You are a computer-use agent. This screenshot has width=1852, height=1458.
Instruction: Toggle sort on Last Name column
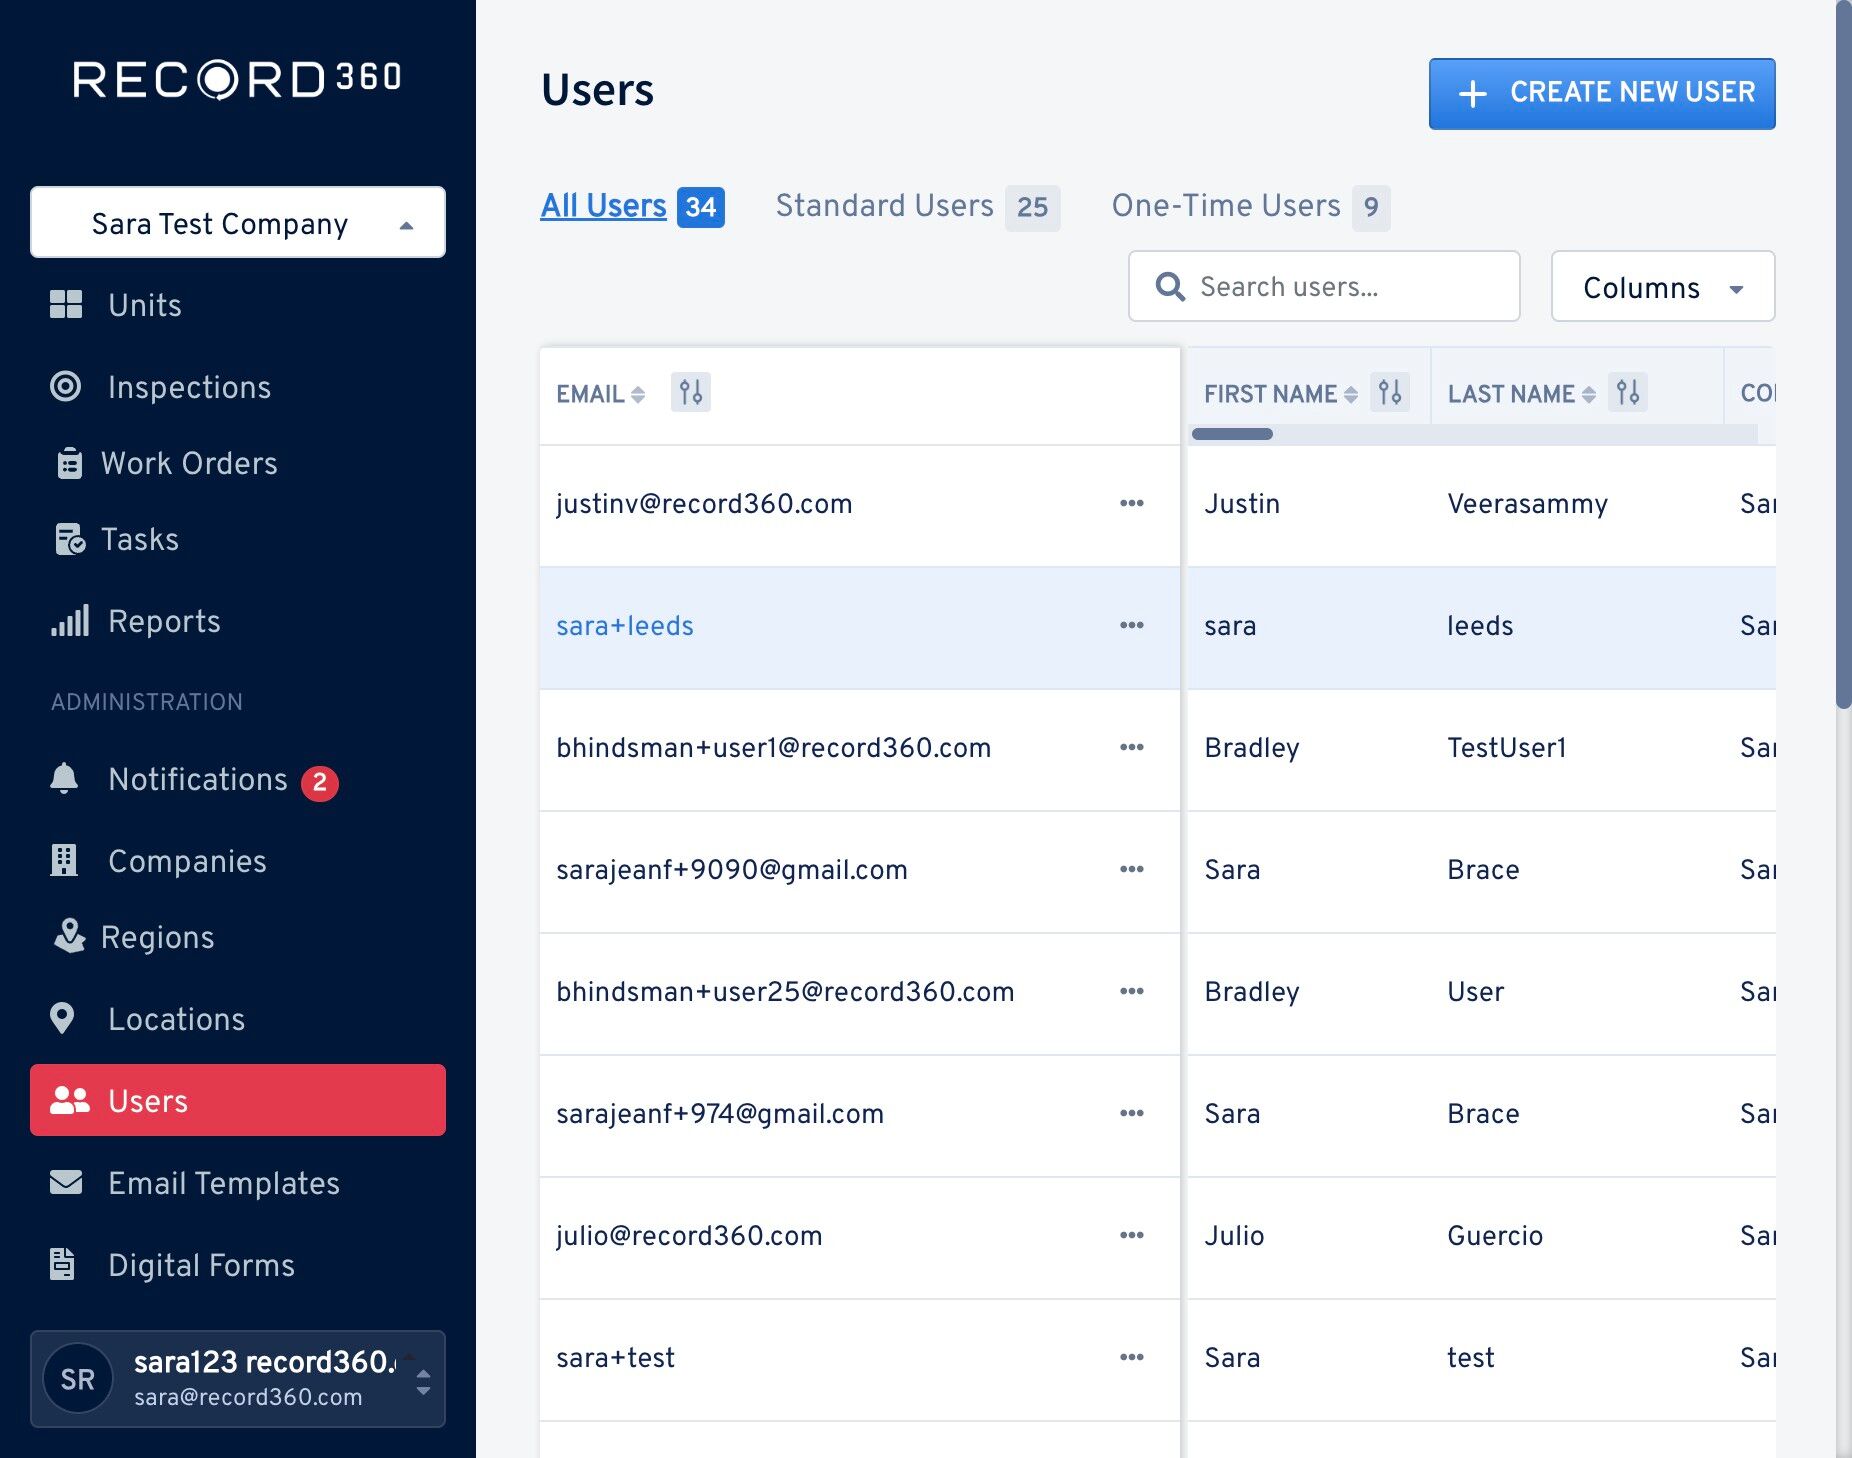click(x=1588, y=394)
